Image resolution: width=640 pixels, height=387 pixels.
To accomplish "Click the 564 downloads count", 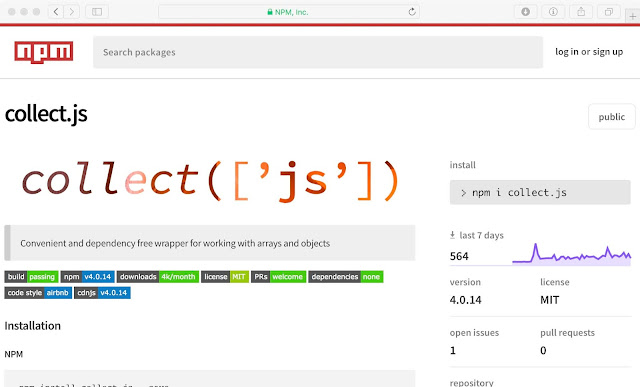I will point(459,256).
